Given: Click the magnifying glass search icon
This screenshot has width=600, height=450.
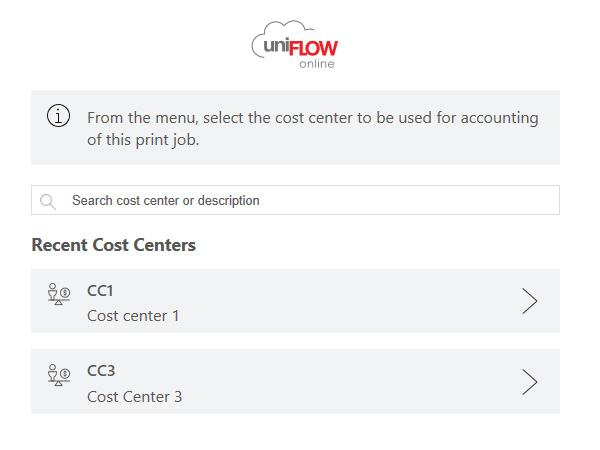Looking at the screenshot, I should 48,201.
